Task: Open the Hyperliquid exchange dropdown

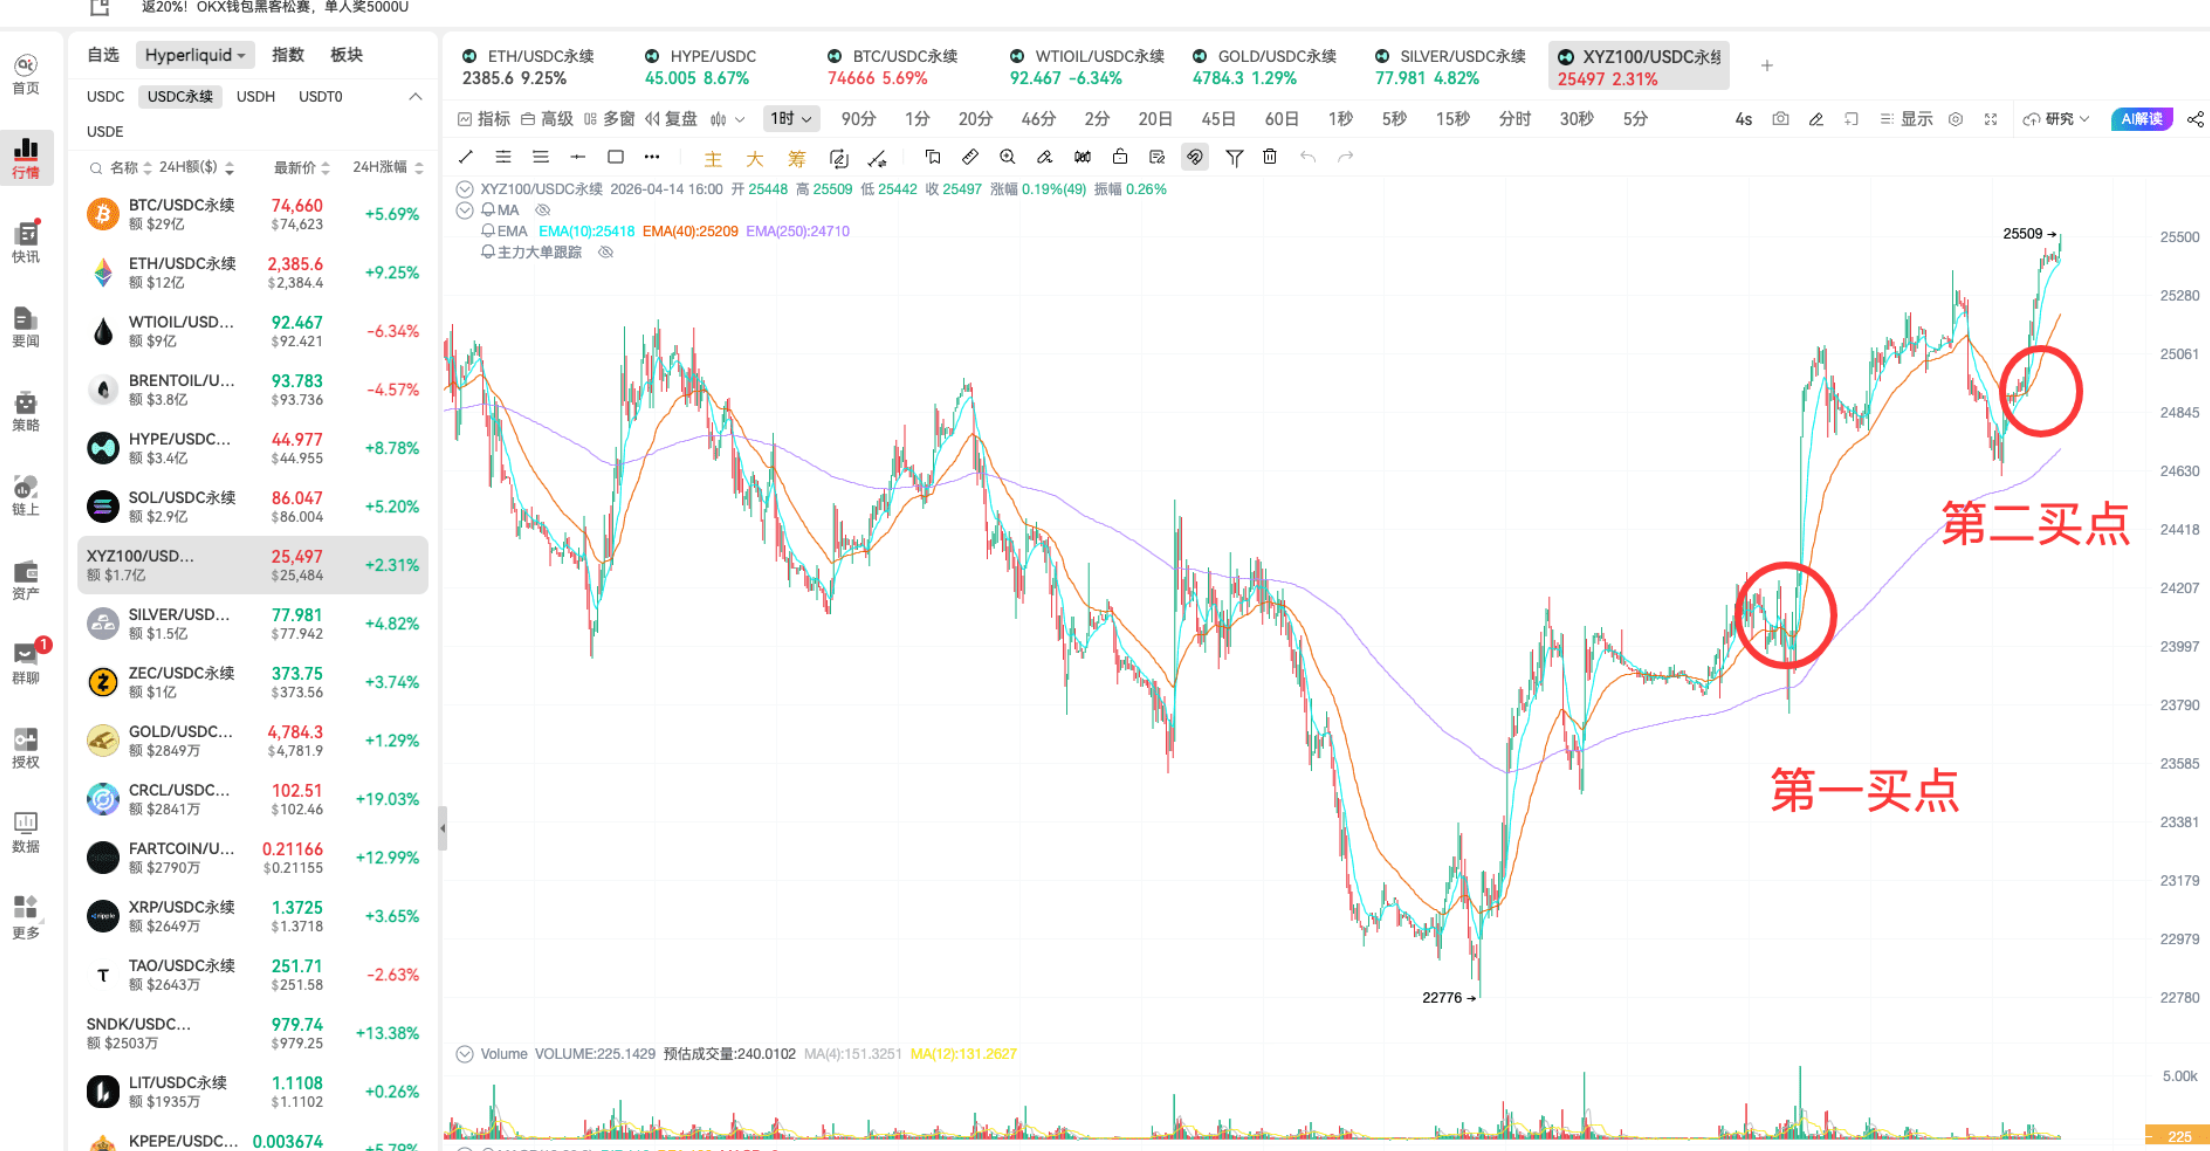Action: (x=194, y=54)
